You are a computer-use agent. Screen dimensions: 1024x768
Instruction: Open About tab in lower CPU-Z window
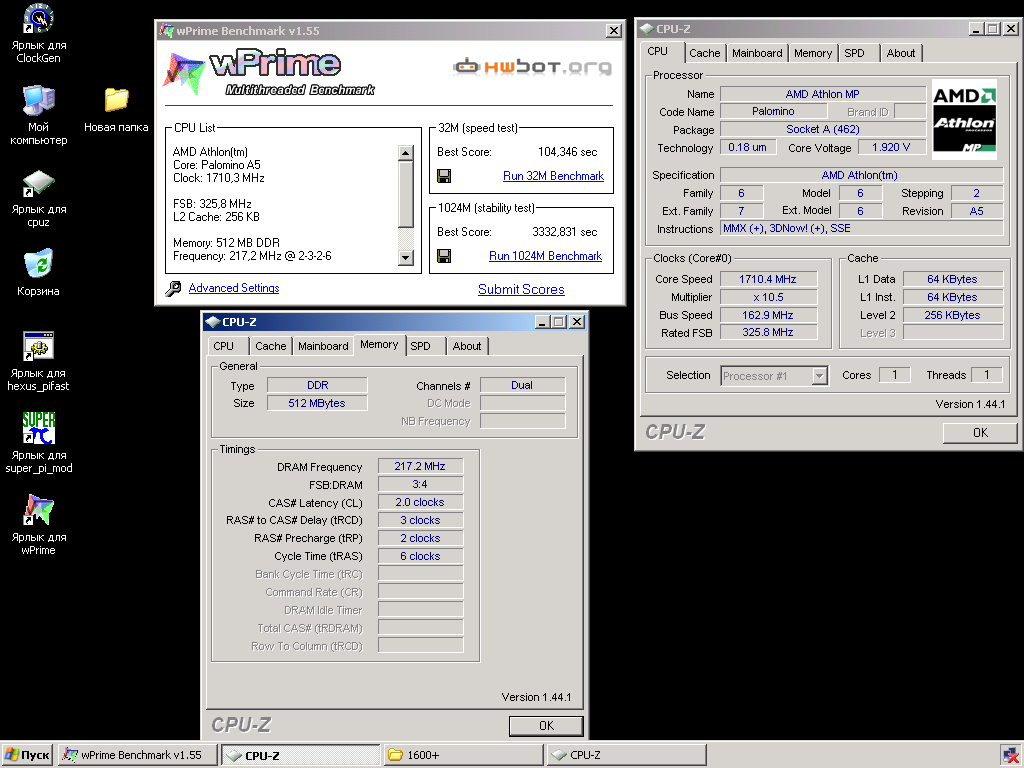467,346
